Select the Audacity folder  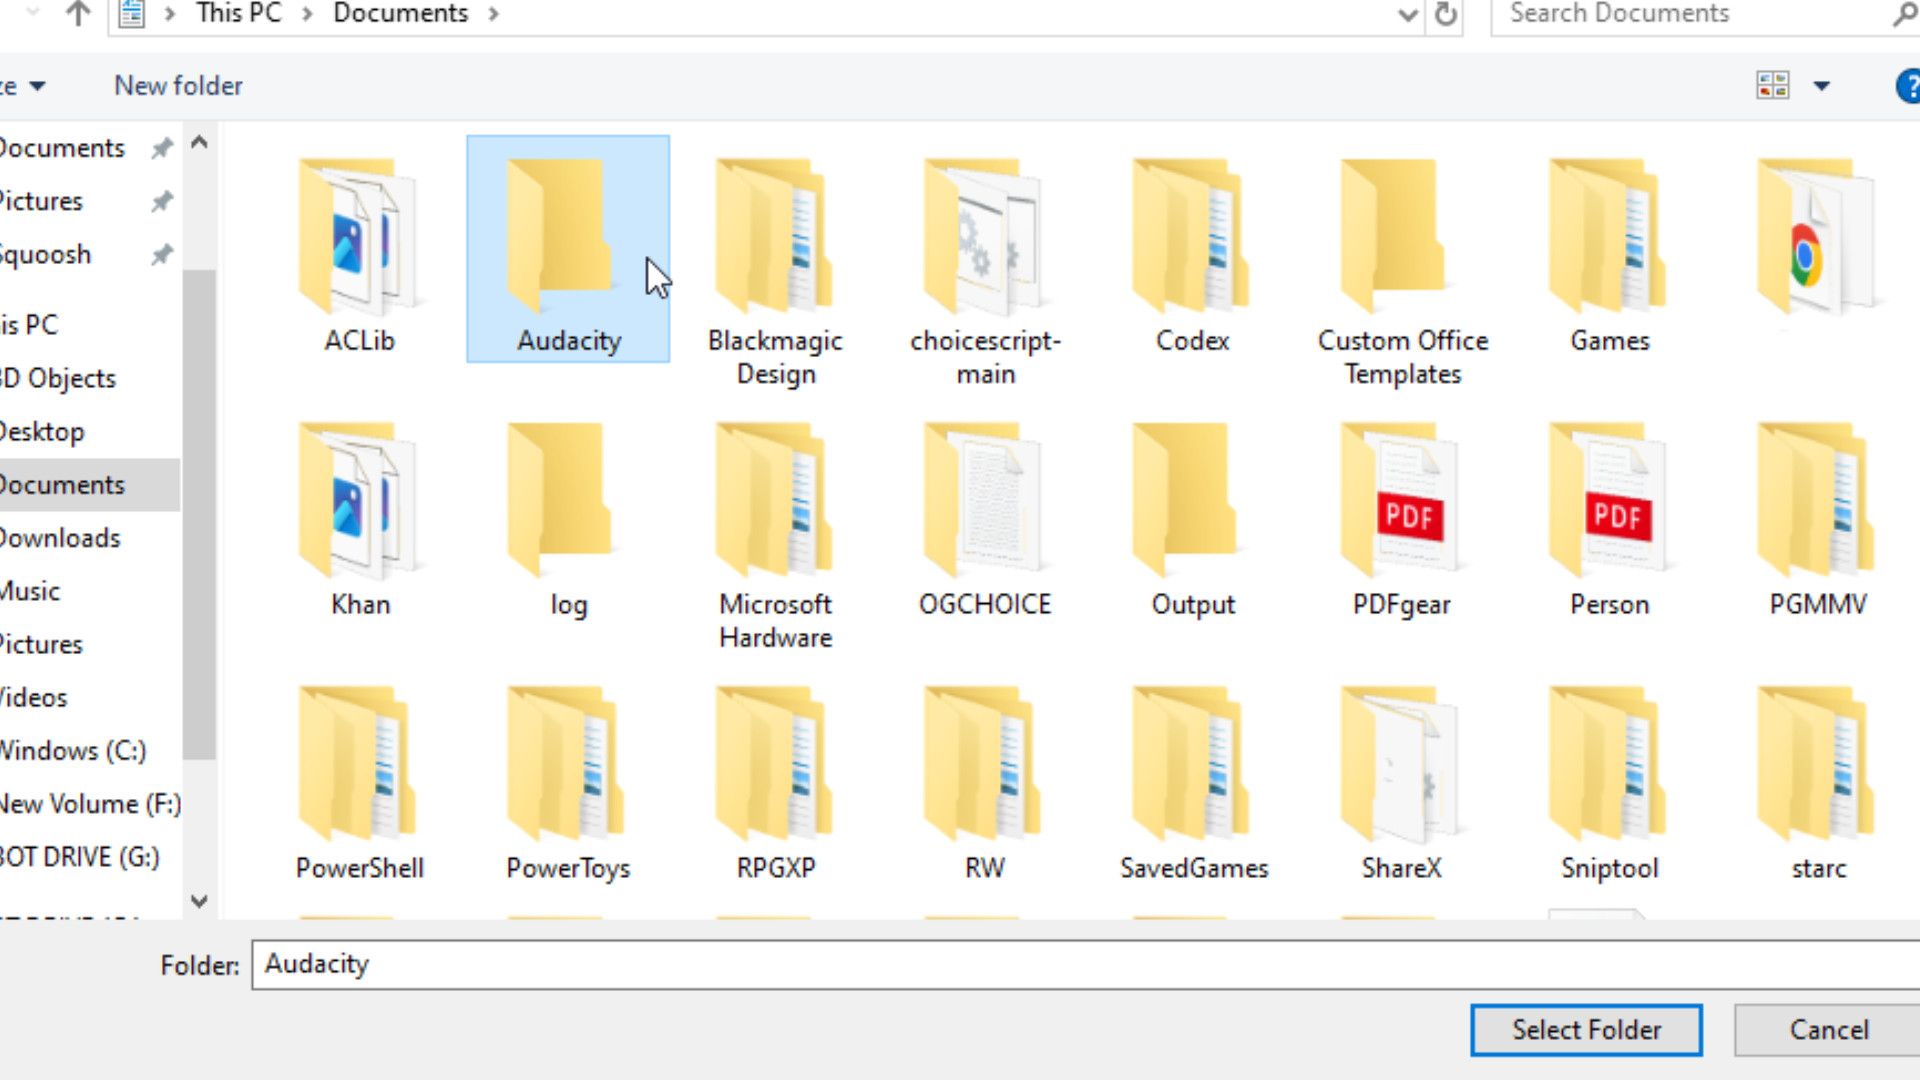coord(568,249)
